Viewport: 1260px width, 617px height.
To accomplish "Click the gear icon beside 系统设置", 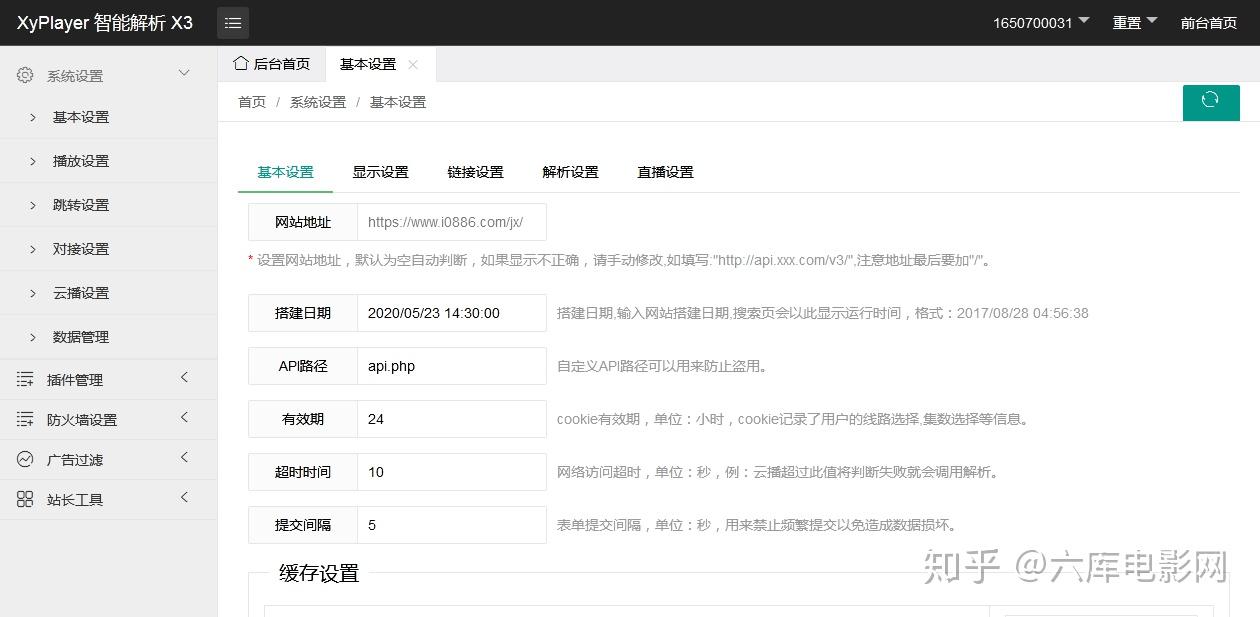I will point(25,75).
